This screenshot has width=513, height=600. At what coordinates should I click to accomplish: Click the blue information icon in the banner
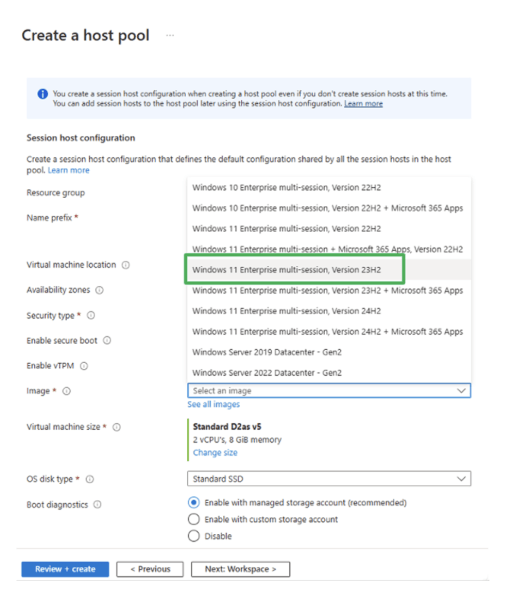[x=42, y=94]
